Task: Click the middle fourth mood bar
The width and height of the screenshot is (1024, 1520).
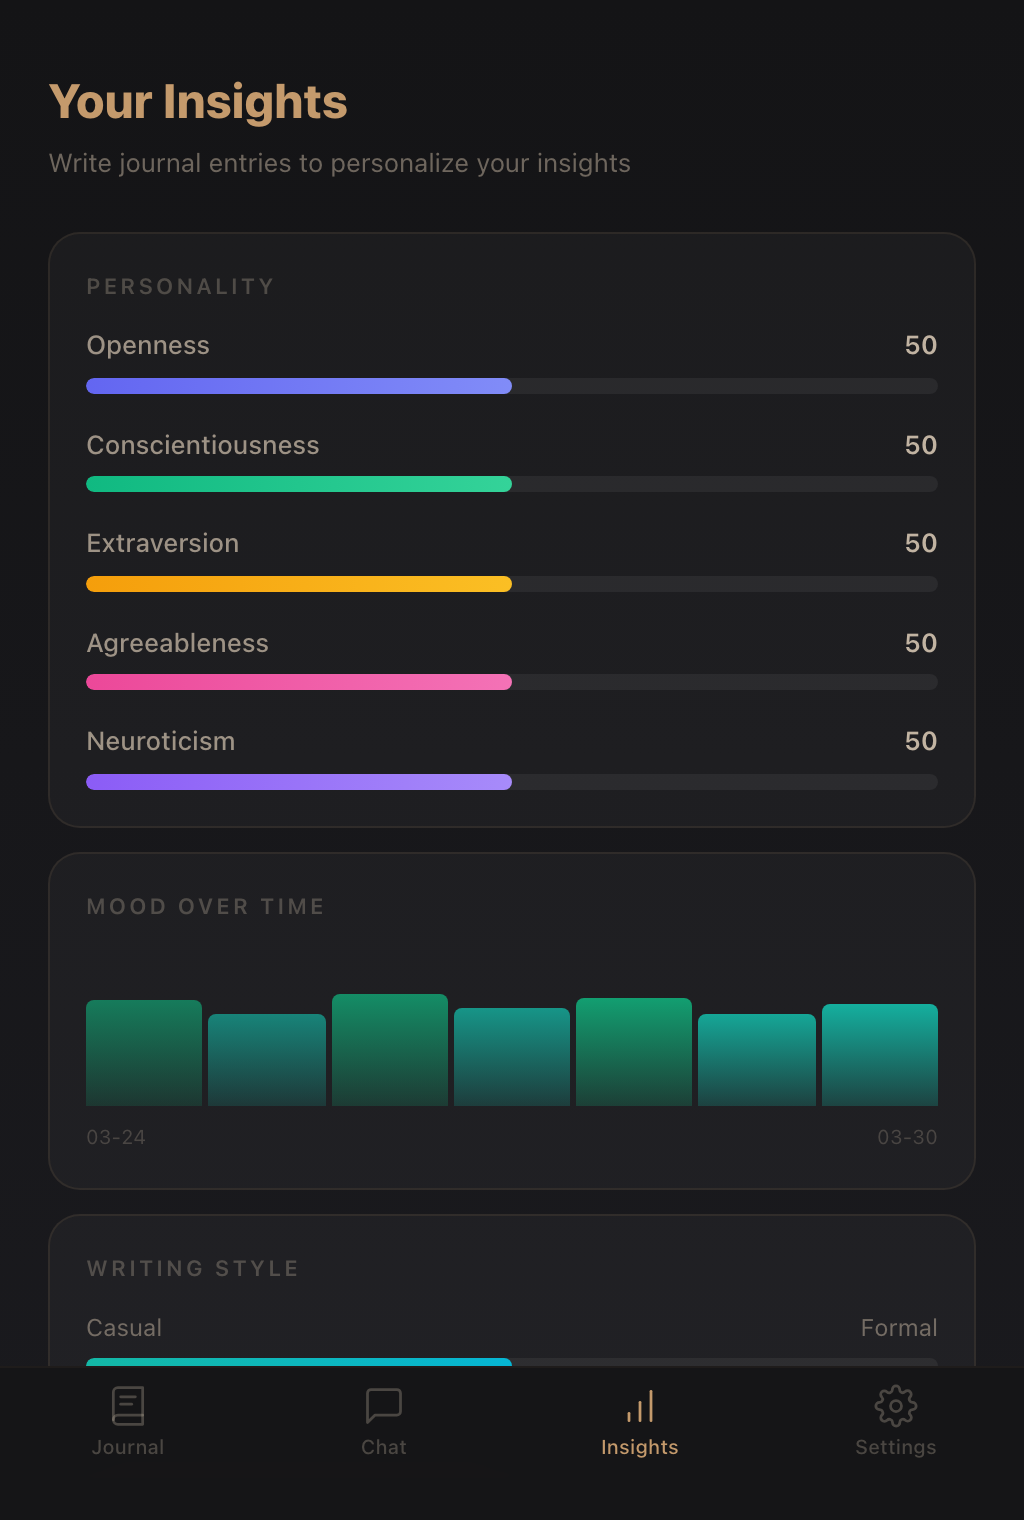Action: [512, 1057]
